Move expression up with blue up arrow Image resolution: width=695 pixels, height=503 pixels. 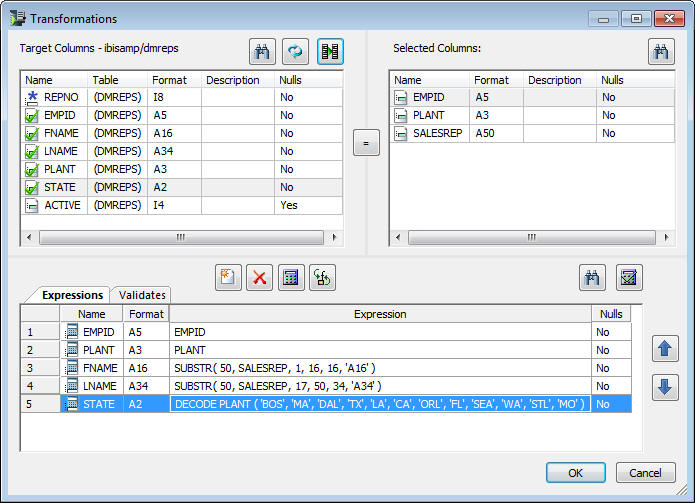[x=665, y=349]
